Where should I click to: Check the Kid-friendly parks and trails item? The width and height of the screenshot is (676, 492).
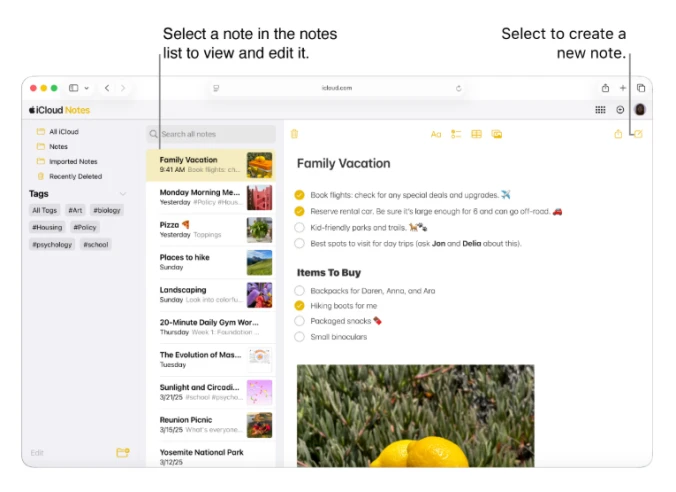[x=299, y=227]
